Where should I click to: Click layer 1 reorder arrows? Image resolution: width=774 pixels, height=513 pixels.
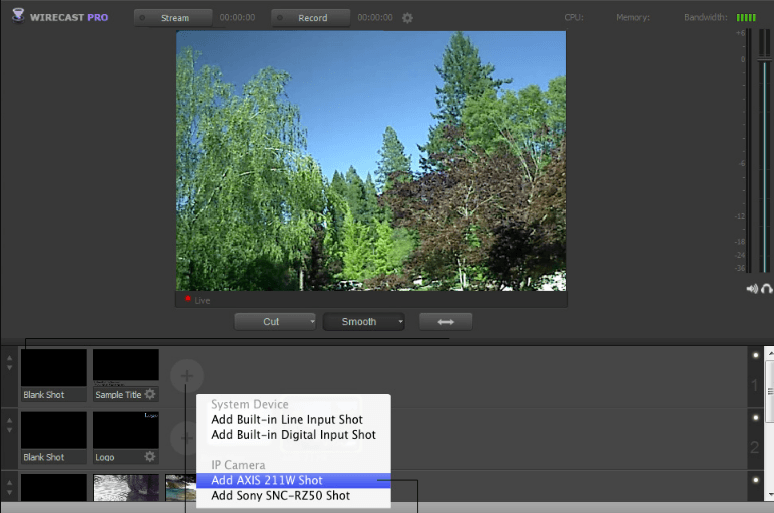(x=9, y=362)
